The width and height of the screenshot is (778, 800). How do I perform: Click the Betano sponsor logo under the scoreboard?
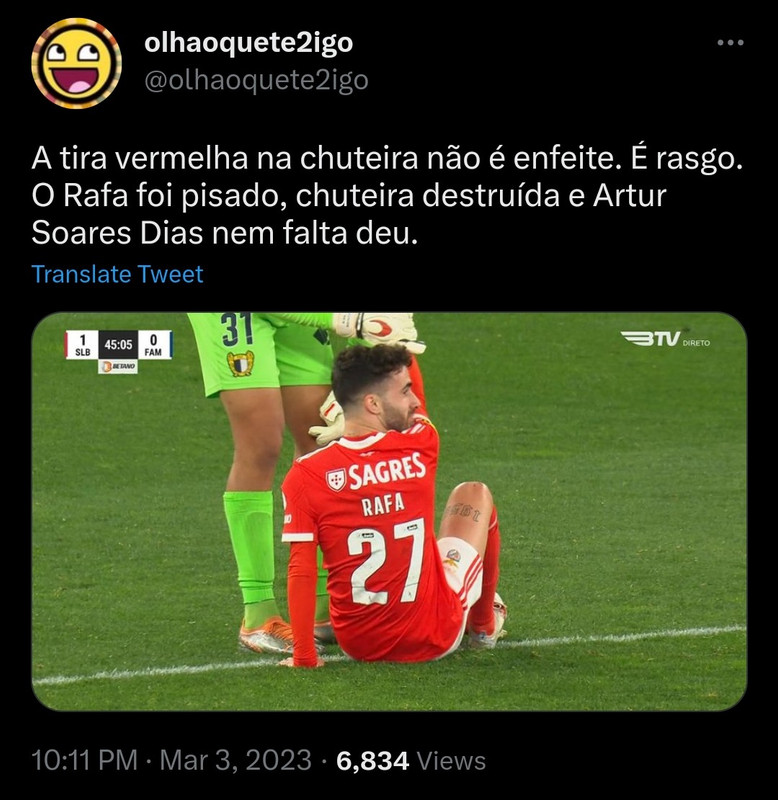coord(118,366)
